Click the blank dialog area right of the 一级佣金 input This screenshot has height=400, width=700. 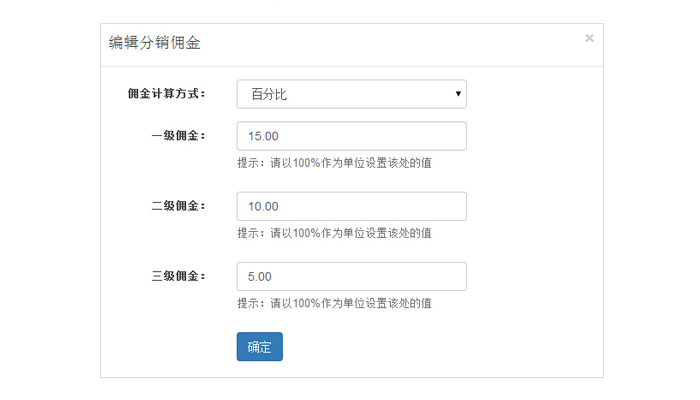[x=535, y=136]
